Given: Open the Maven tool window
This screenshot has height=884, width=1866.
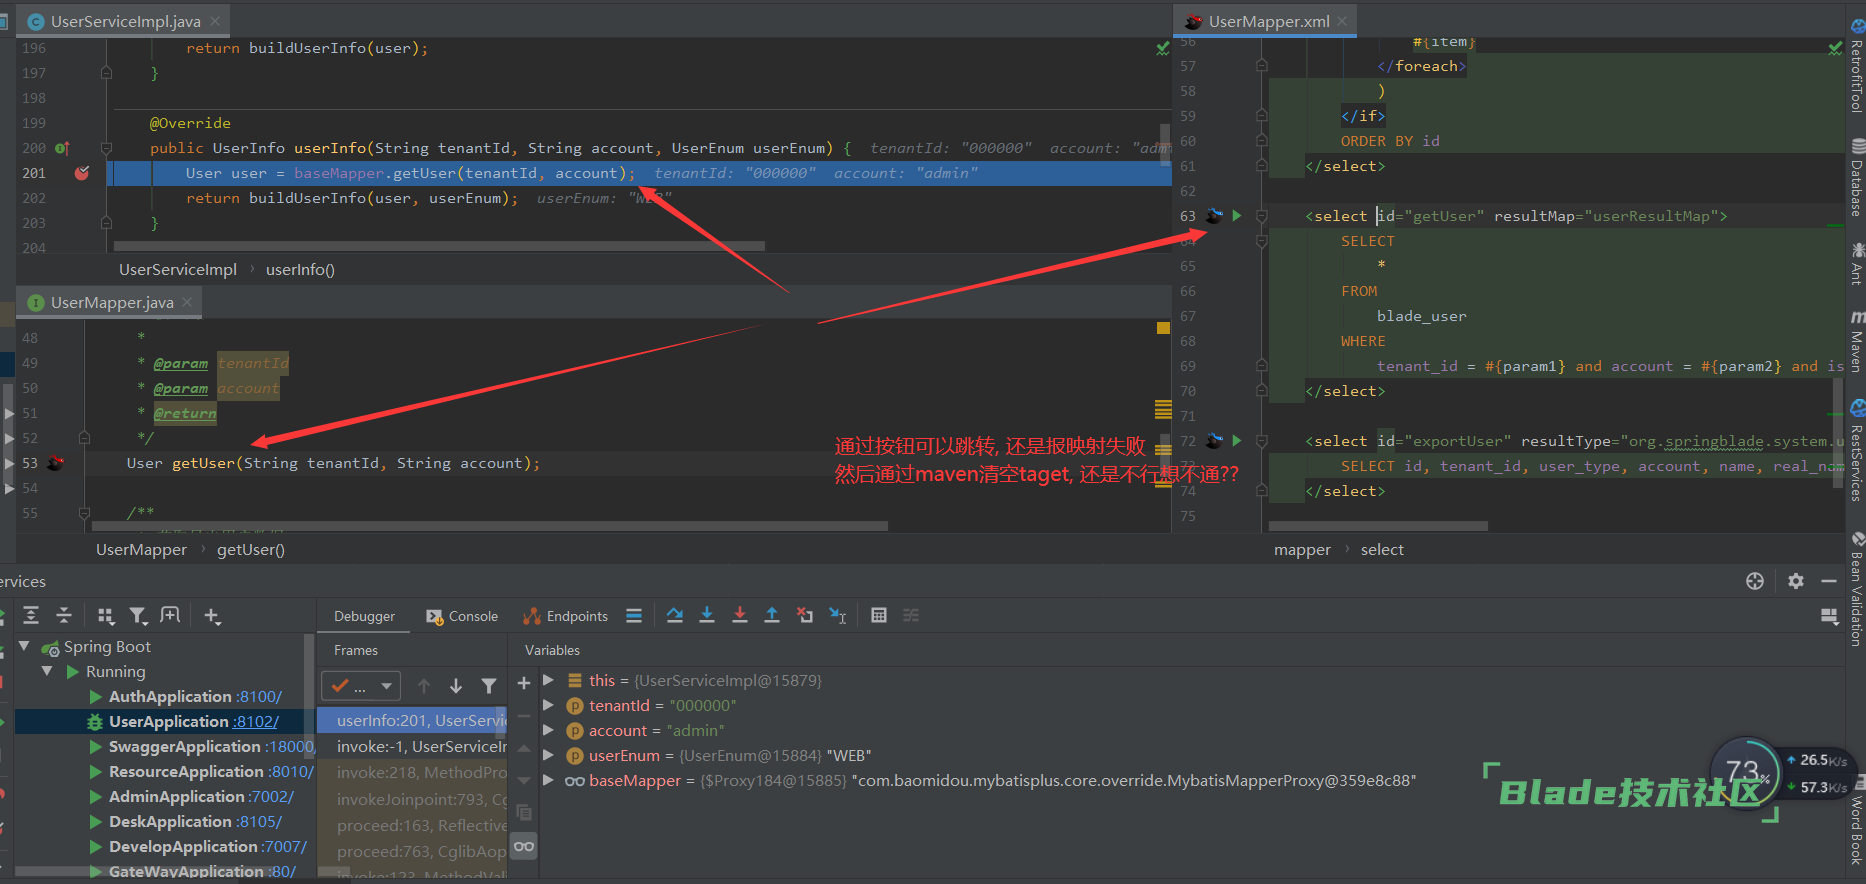Looking at the screenshot, I should [x=1856, y=343].
